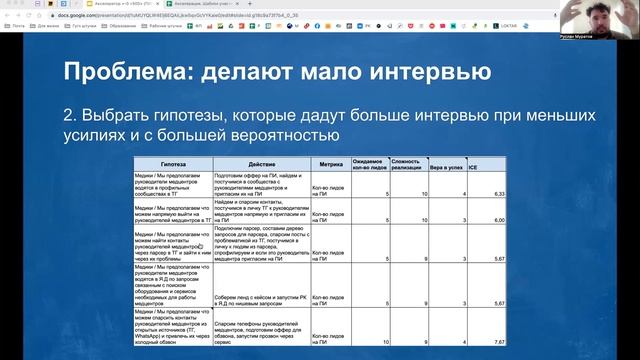640x360 pixels.
Task: Click the bar chart bookmark icon
Action: pyautogui.click(x=210, y=26)
